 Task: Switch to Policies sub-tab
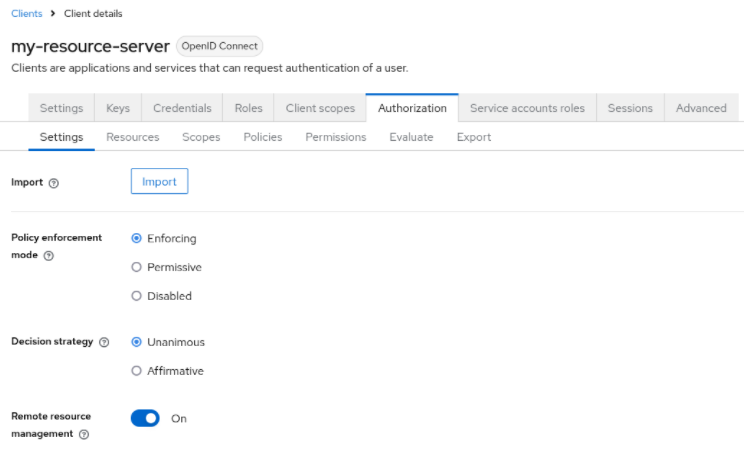coord(263,137)
